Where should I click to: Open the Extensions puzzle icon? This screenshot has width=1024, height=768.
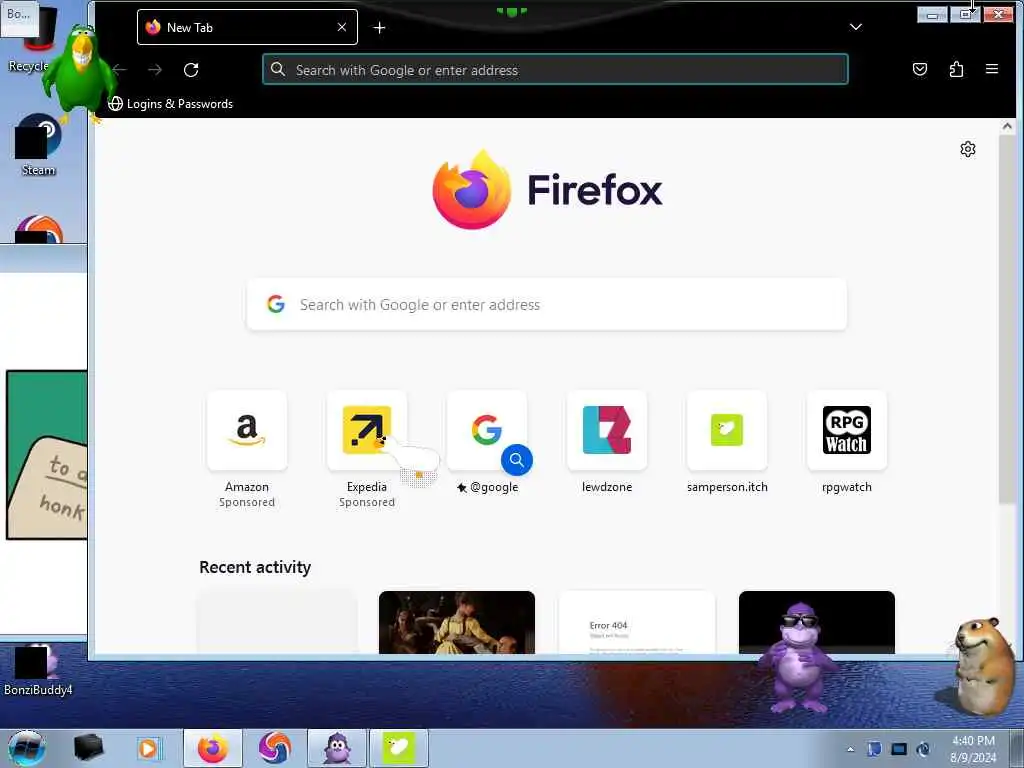pos(956,69)
